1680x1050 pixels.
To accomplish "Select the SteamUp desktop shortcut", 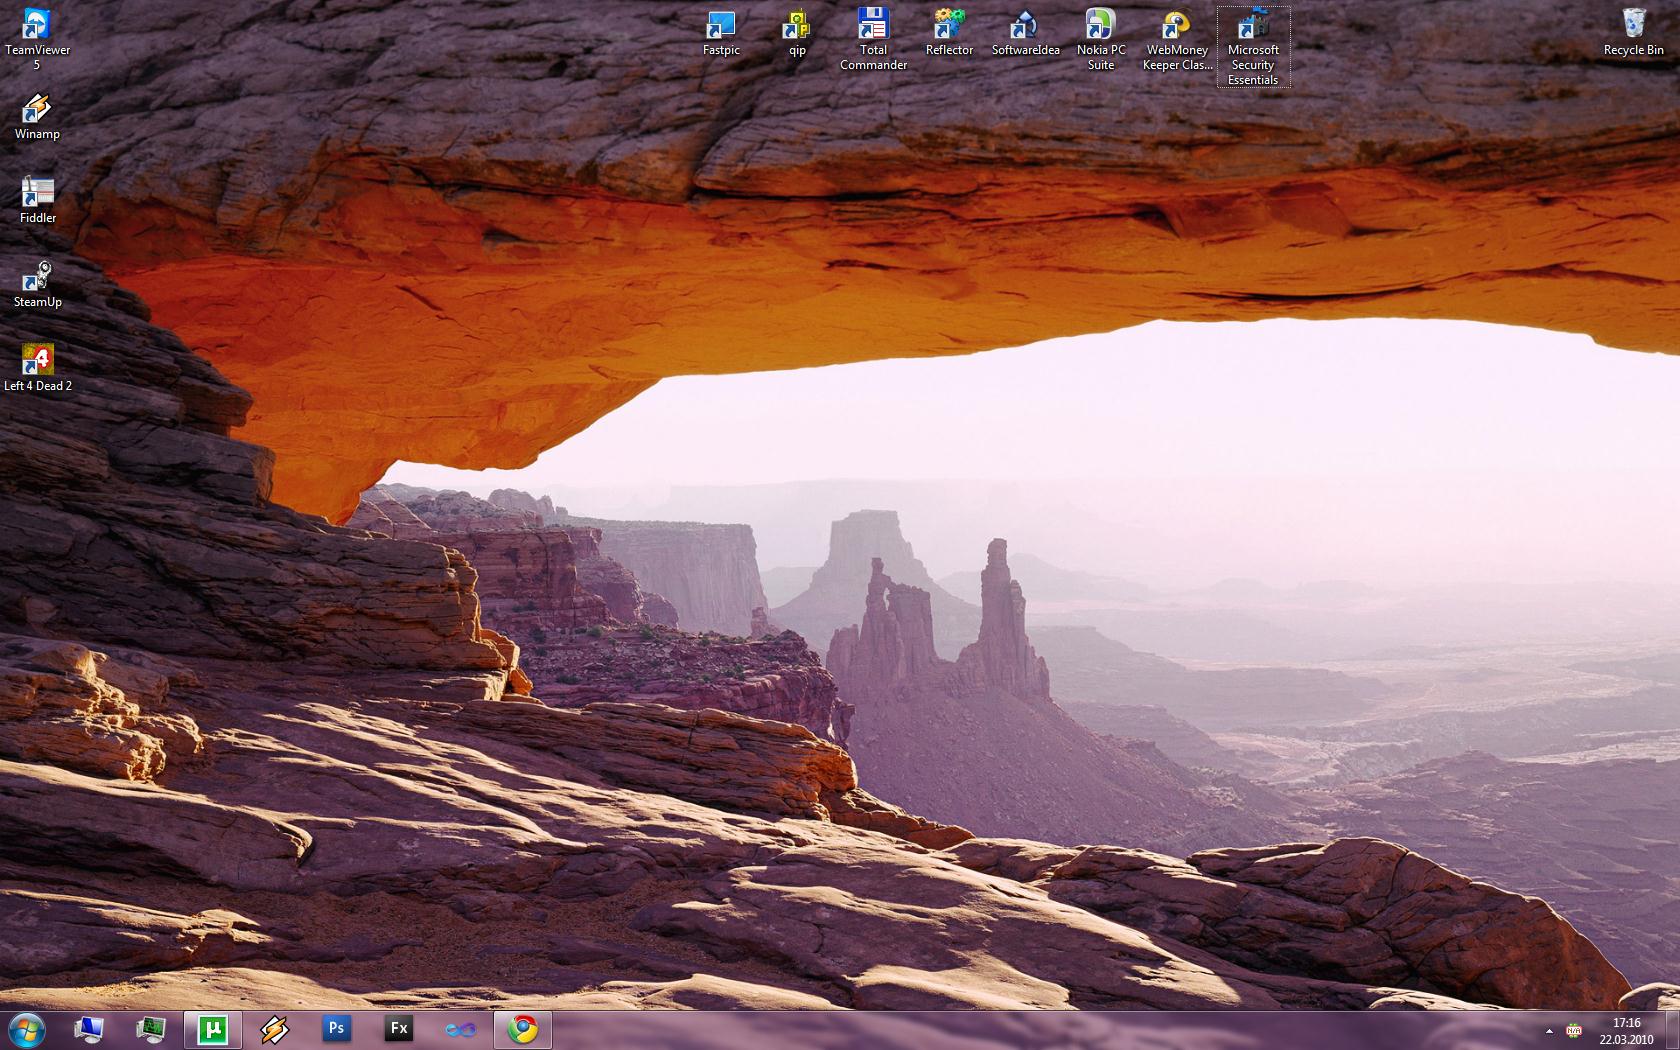I will tap(37, 277).
